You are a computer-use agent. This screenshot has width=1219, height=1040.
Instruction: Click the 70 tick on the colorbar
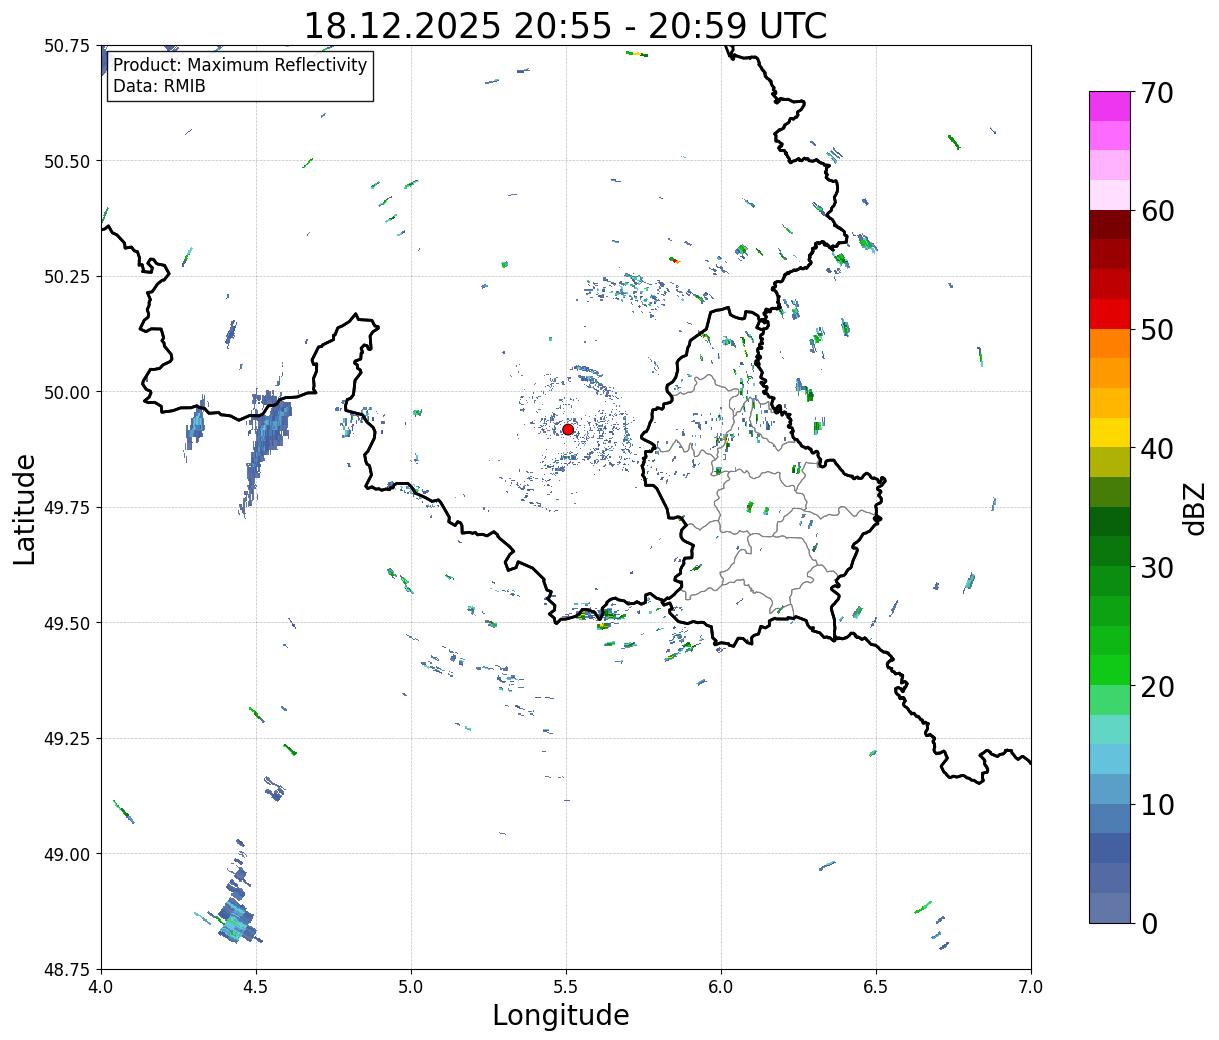(x=1156, y=93)
